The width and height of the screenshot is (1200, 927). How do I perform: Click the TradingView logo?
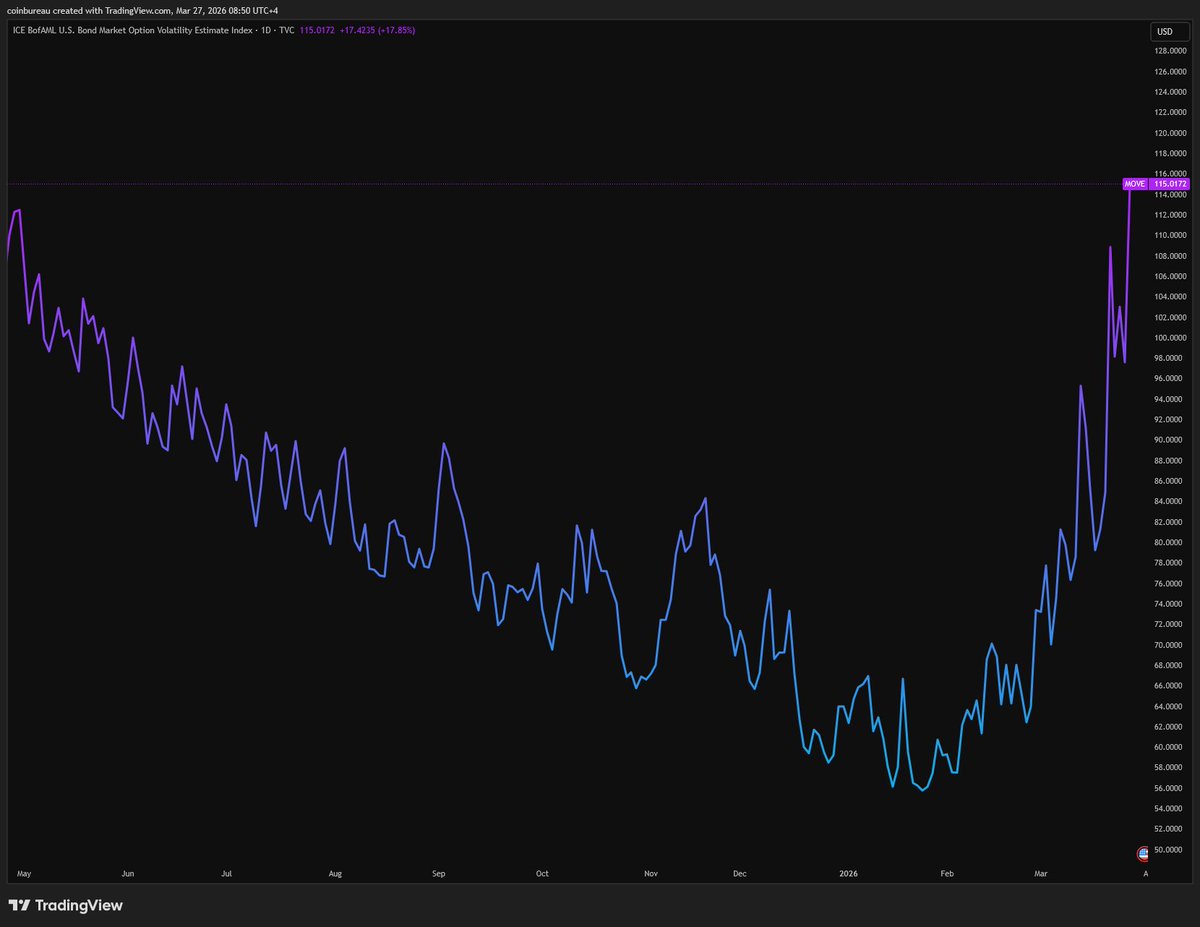click(x=66, y=905)
